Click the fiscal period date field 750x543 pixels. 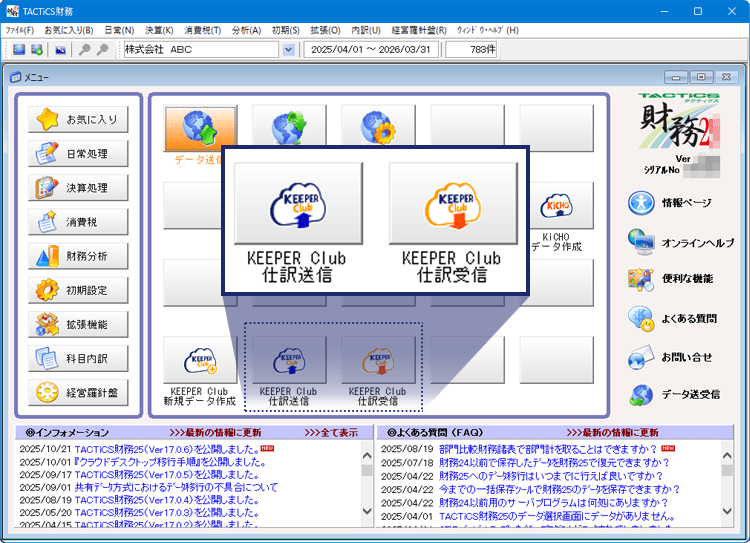371,49
